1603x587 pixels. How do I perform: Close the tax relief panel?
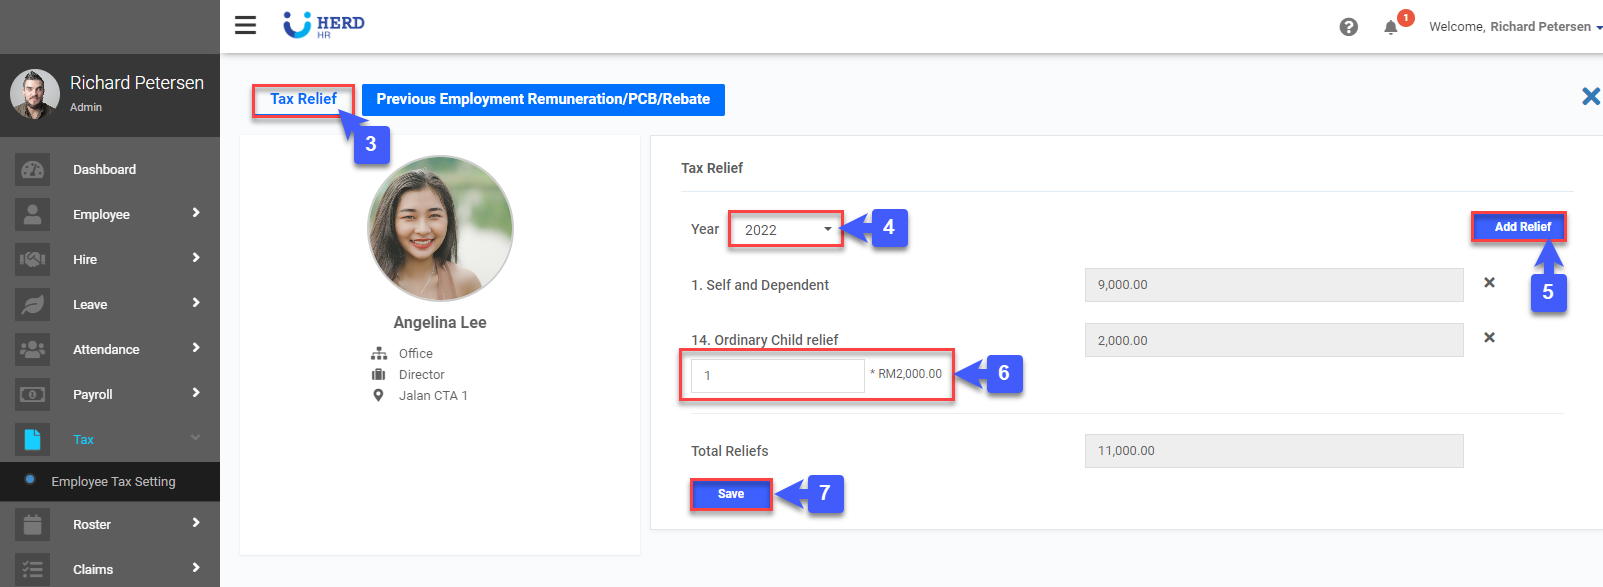pyautogui.click(x=1590, y=96)
